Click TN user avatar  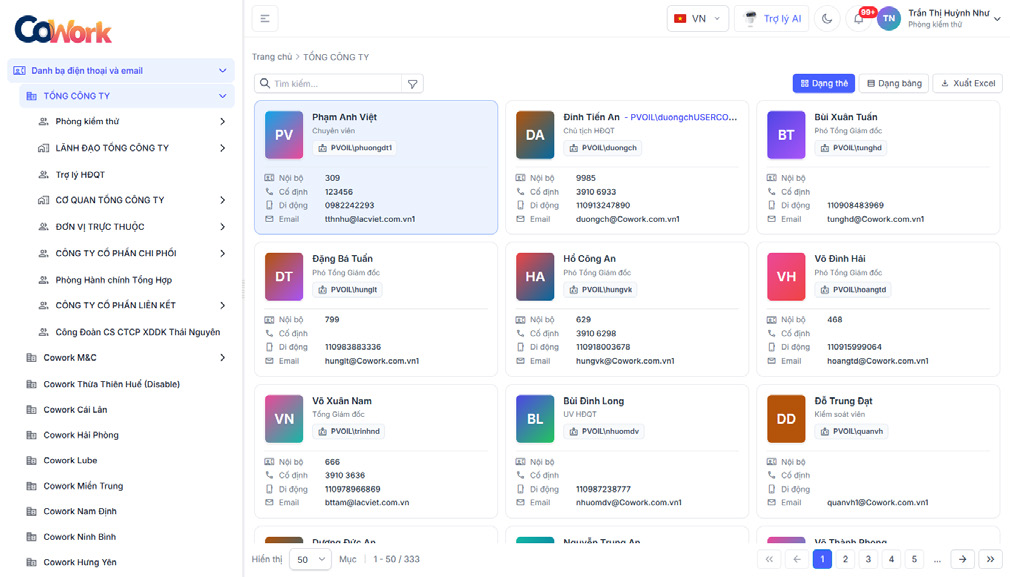pyautogui.click(x=889, y=19)
